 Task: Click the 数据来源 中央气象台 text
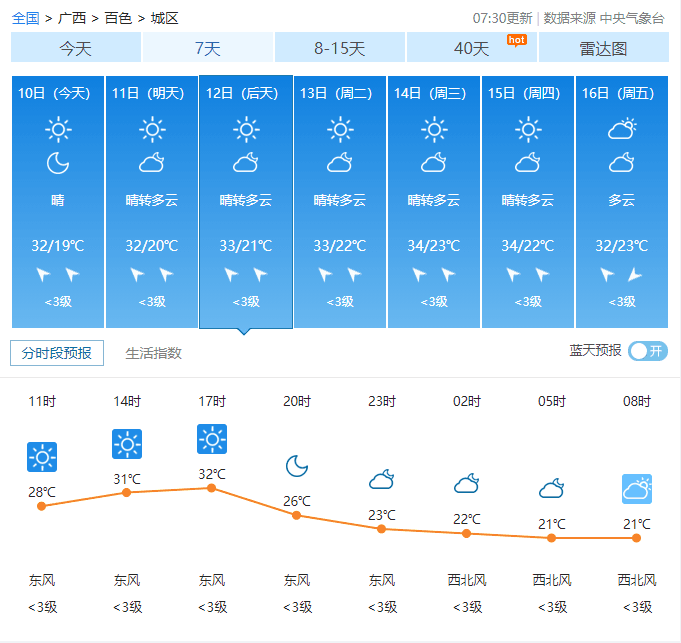[604, 18]
